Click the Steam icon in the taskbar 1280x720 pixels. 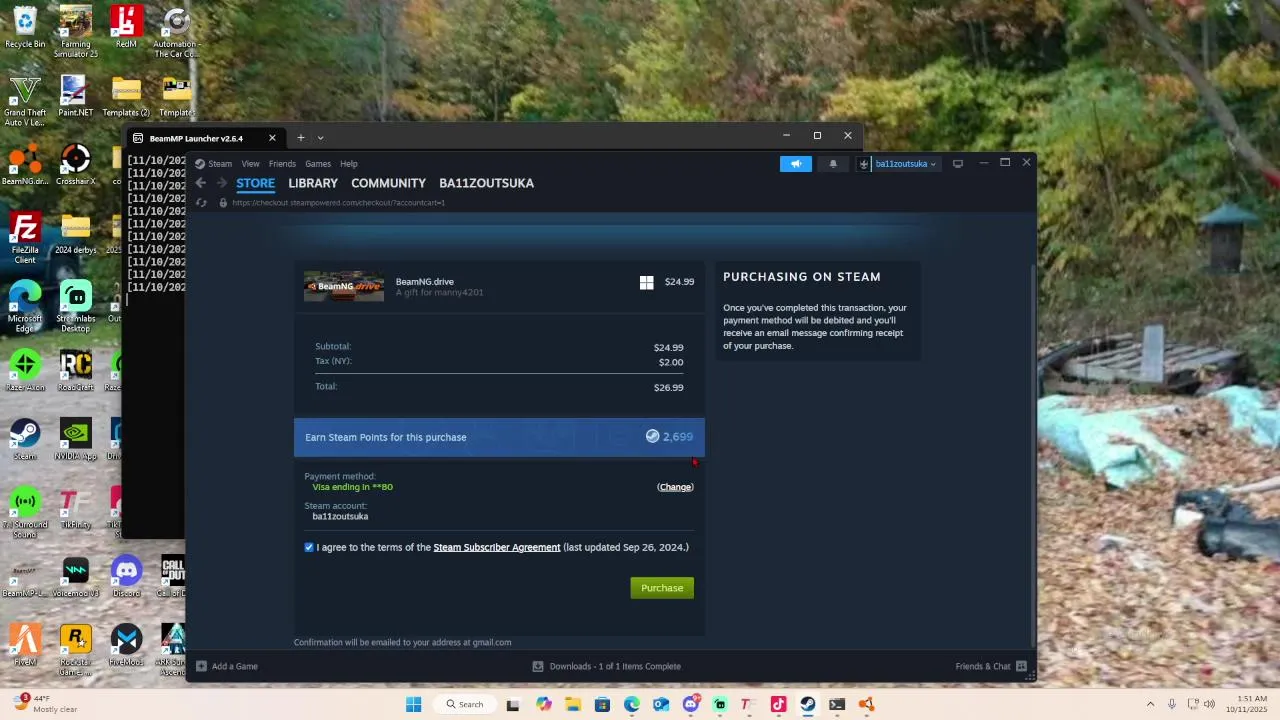click(808, 704)
